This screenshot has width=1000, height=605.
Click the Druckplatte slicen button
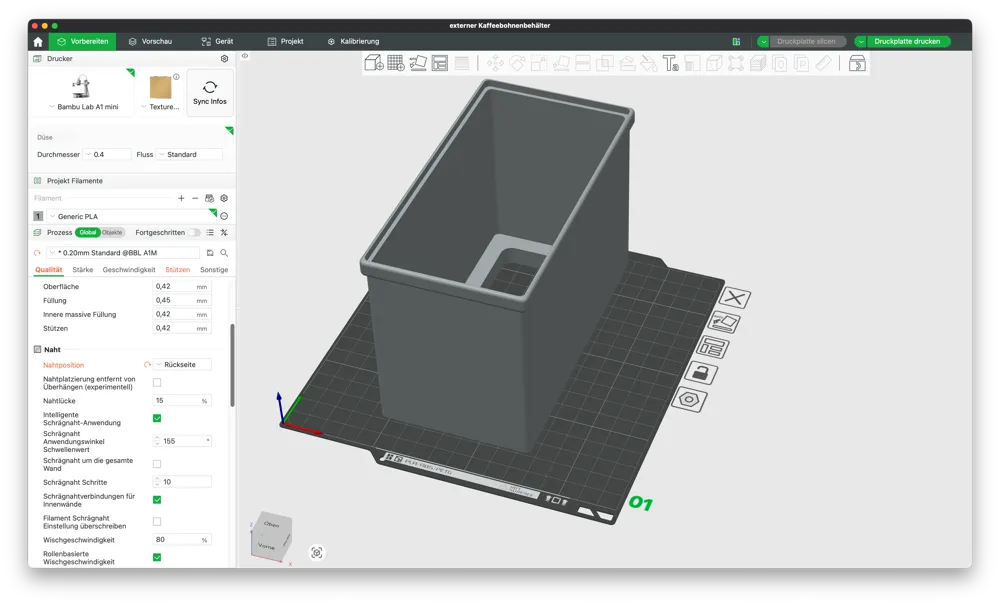tap(806, 41)
